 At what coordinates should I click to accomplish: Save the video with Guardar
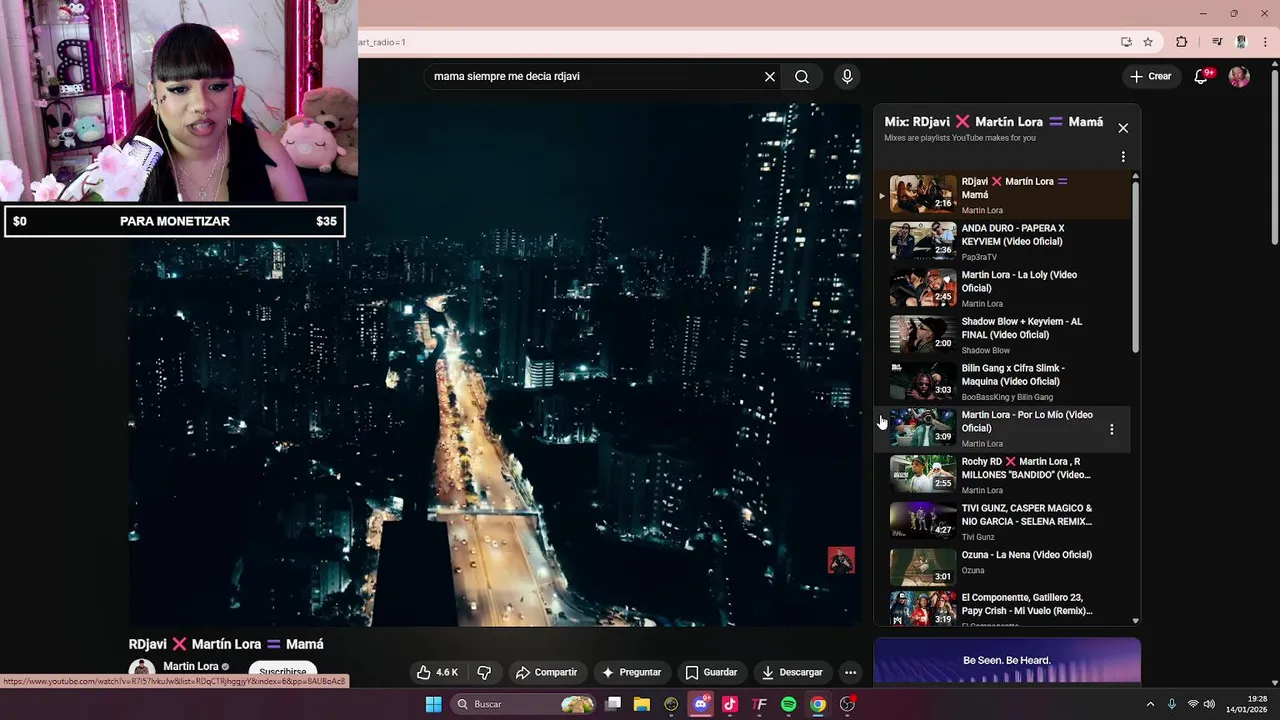711,673
